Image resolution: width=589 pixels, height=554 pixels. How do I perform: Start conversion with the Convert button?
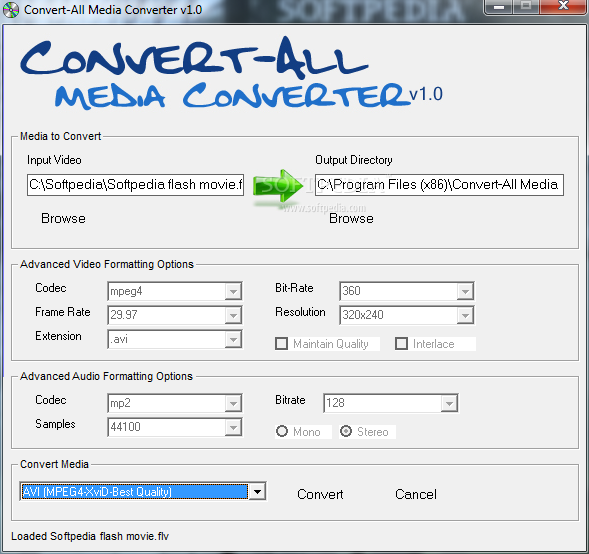coord(320,494)
